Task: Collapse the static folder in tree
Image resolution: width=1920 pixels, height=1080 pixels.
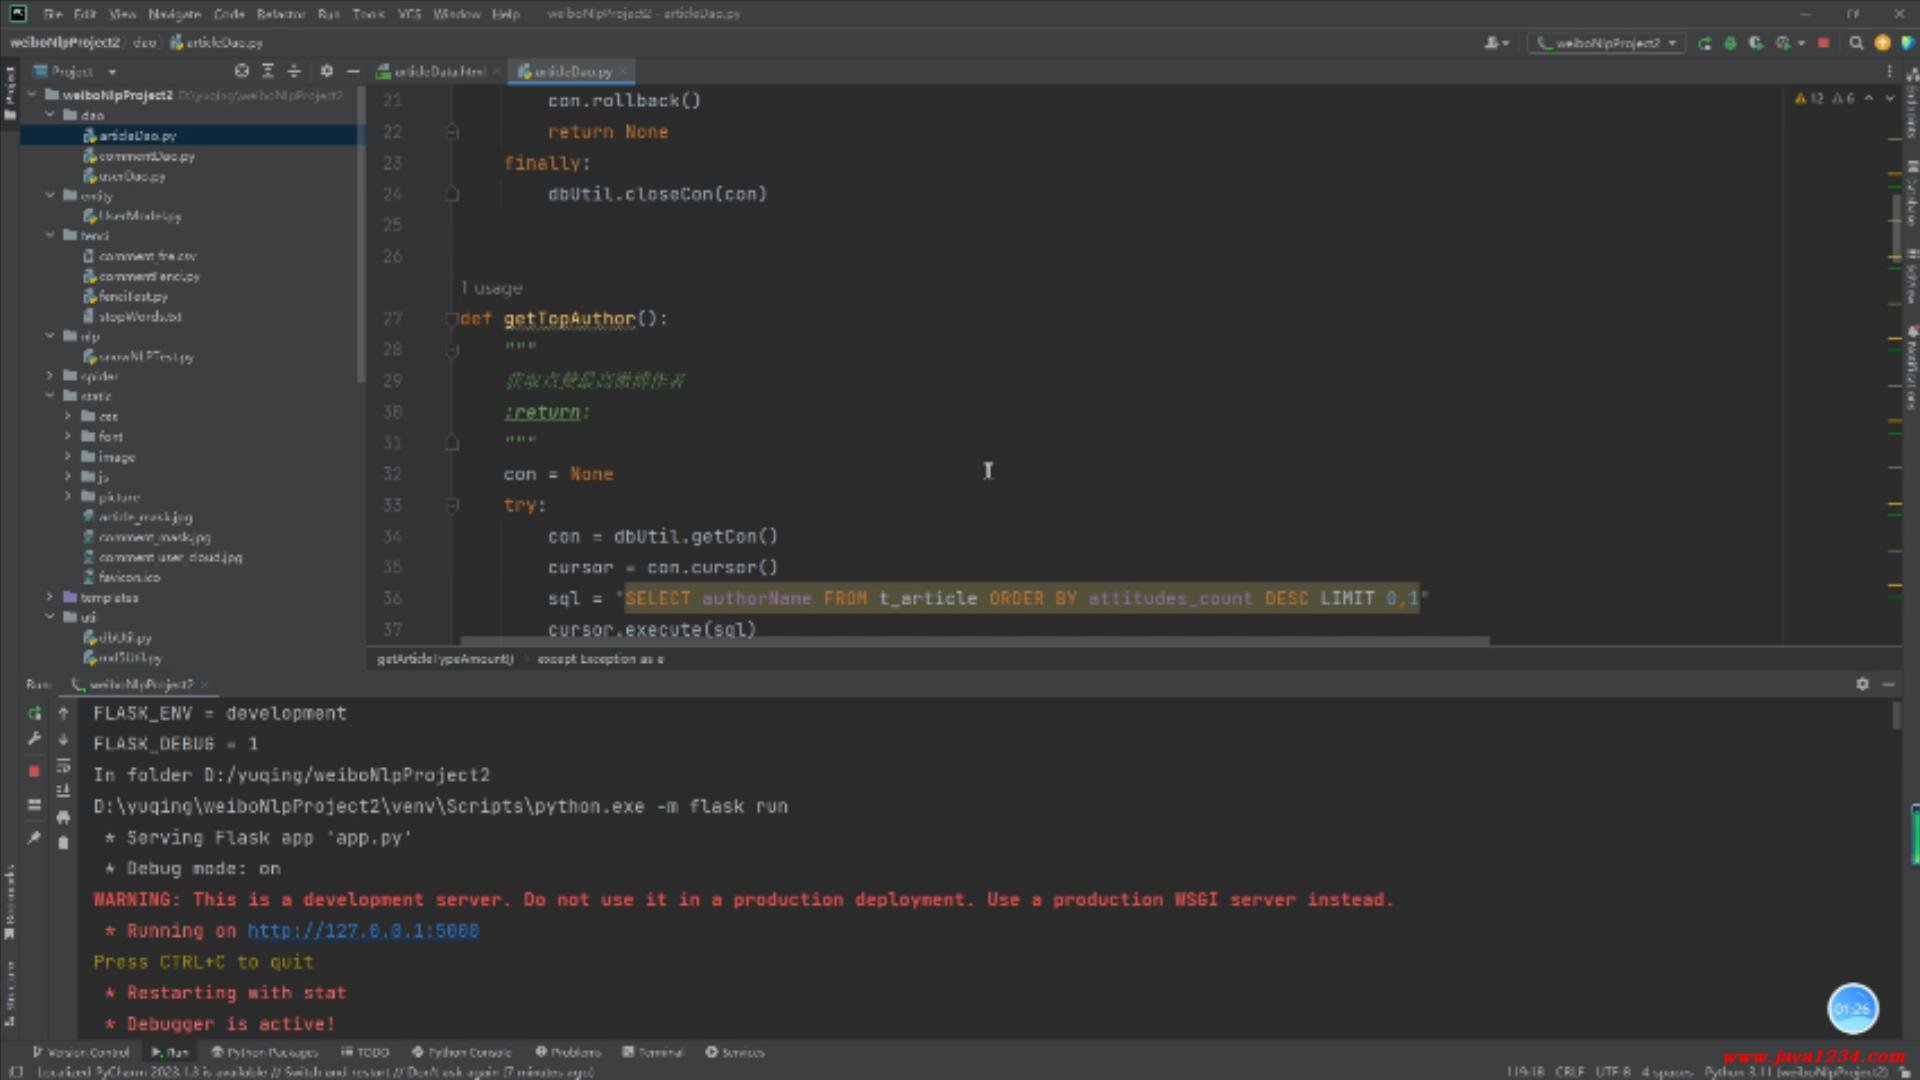Action: point(50,396)
